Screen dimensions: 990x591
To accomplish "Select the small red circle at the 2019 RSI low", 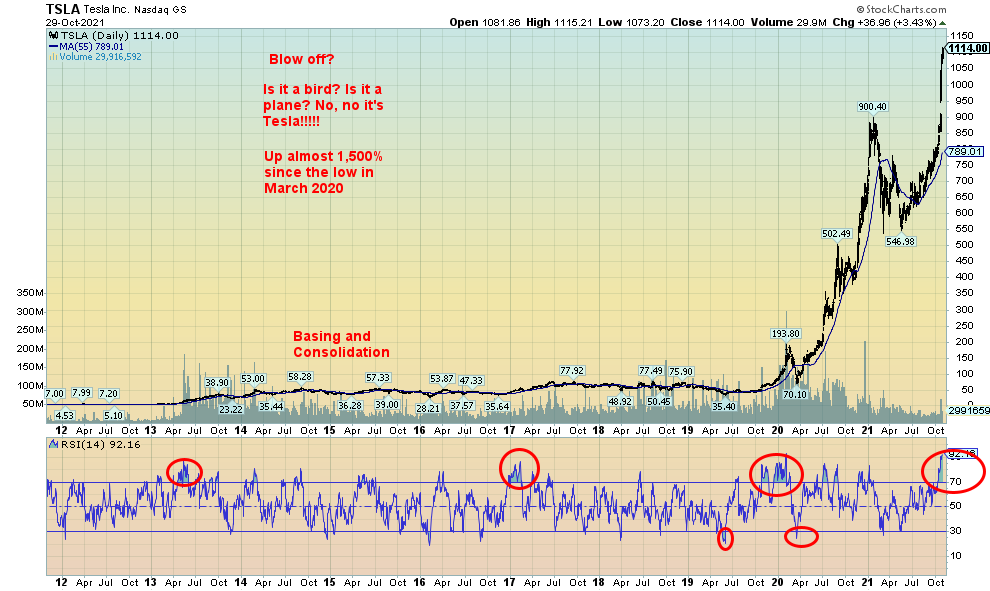I will [x=725, y=539].
